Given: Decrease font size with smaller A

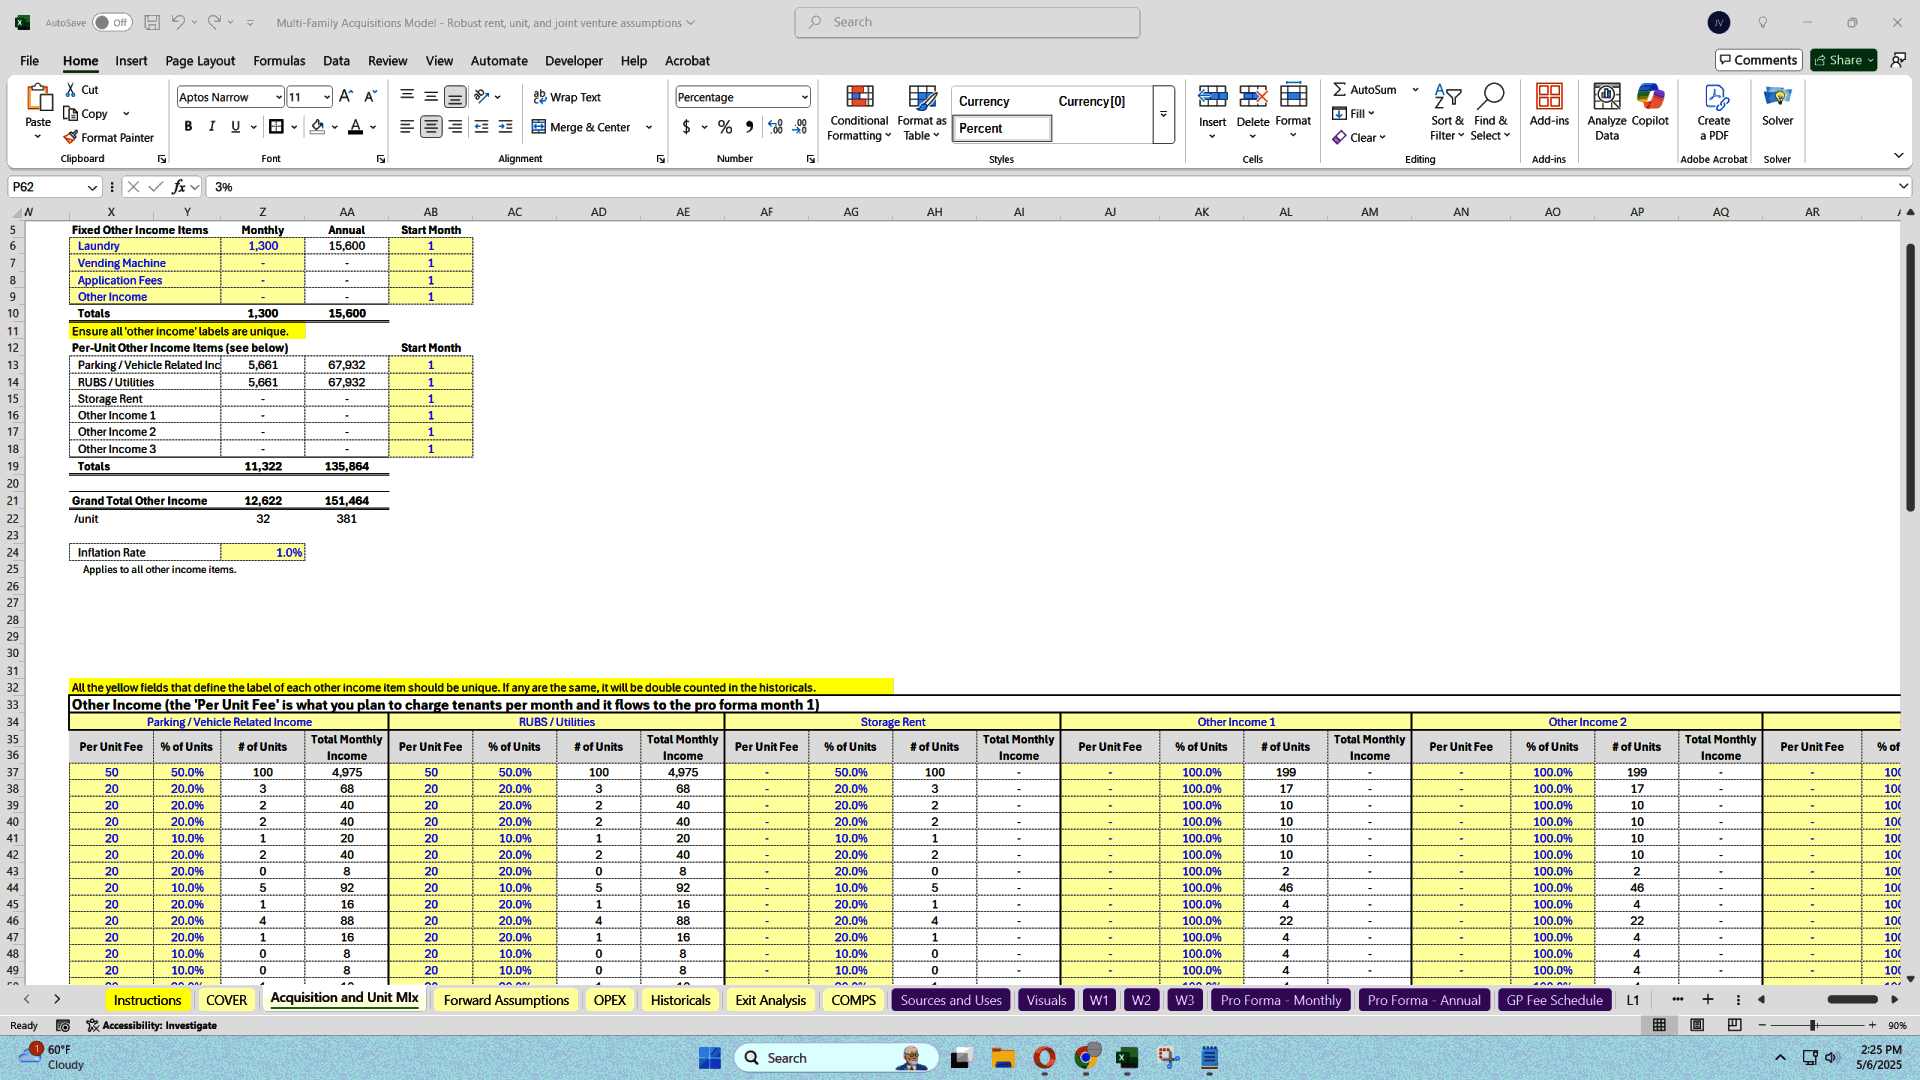Looking at the screenshot, I should (x=370, y=97).
